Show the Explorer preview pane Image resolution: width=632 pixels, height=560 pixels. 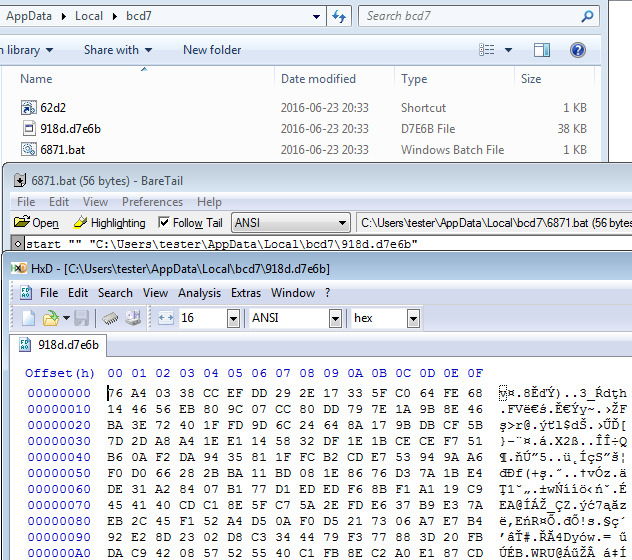[x=541, y=50]
